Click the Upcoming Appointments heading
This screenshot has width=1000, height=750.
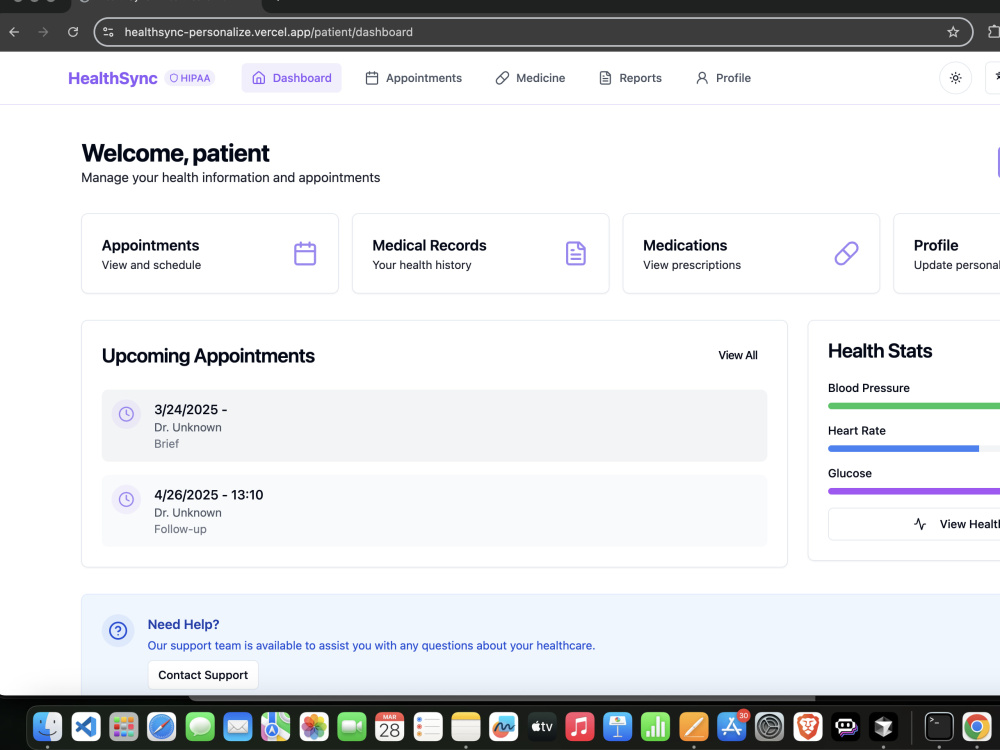(208, 356)
